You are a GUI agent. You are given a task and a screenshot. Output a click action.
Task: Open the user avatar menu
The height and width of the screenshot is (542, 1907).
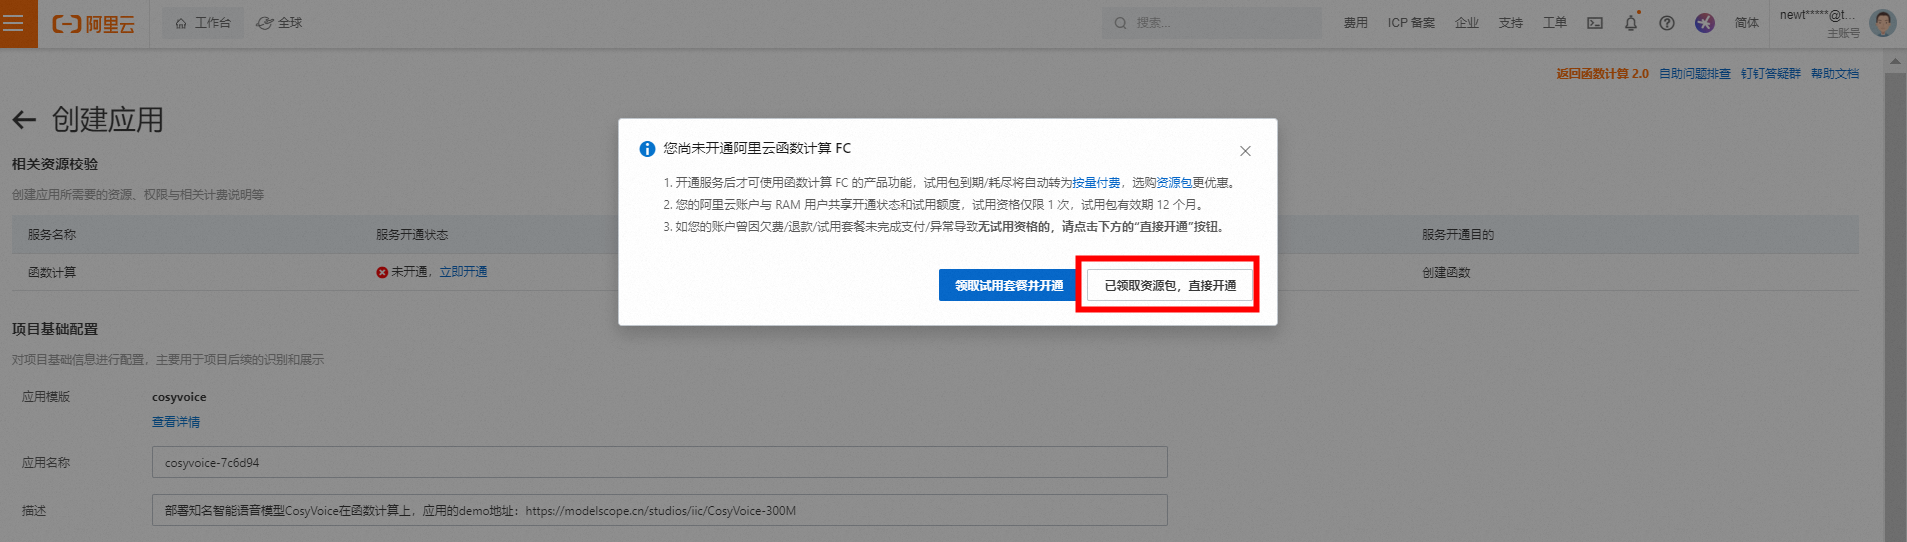1883,23
